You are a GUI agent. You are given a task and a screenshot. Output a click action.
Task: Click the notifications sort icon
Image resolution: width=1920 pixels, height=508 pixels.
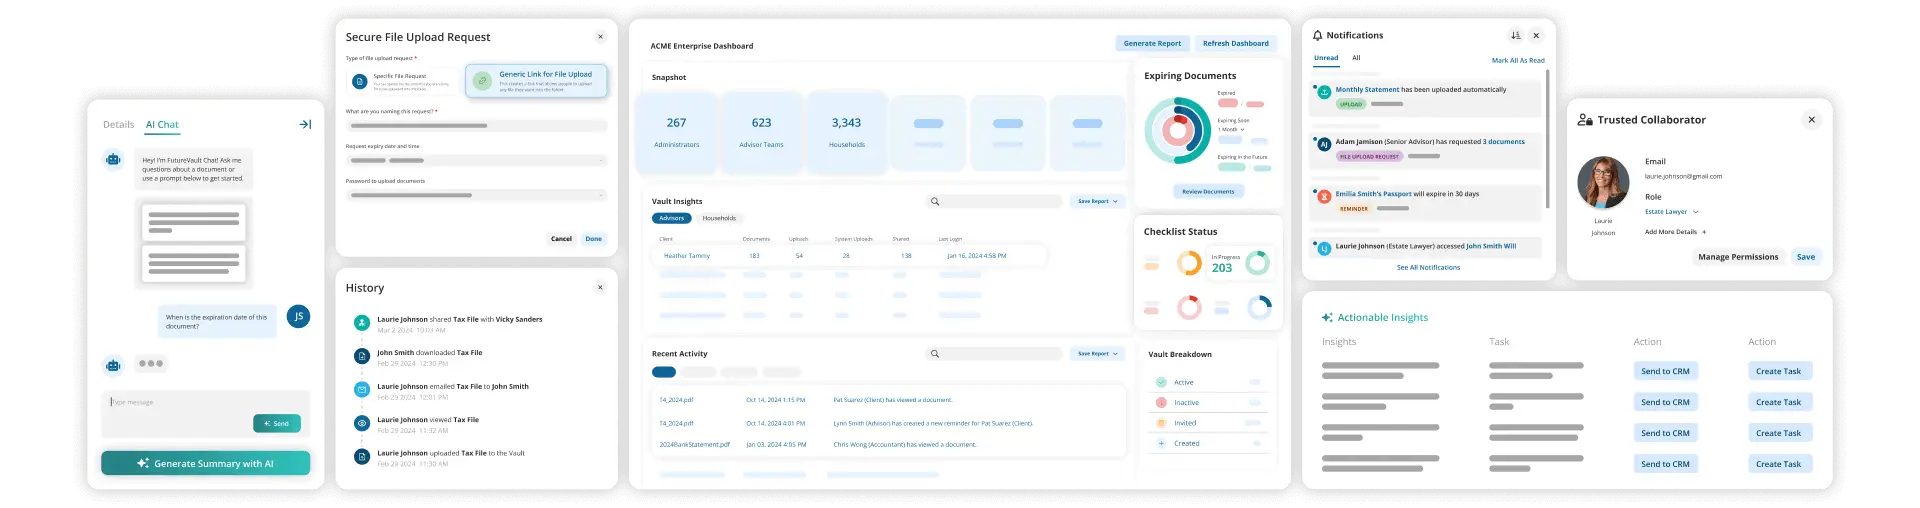click(x=1515, y=36)
